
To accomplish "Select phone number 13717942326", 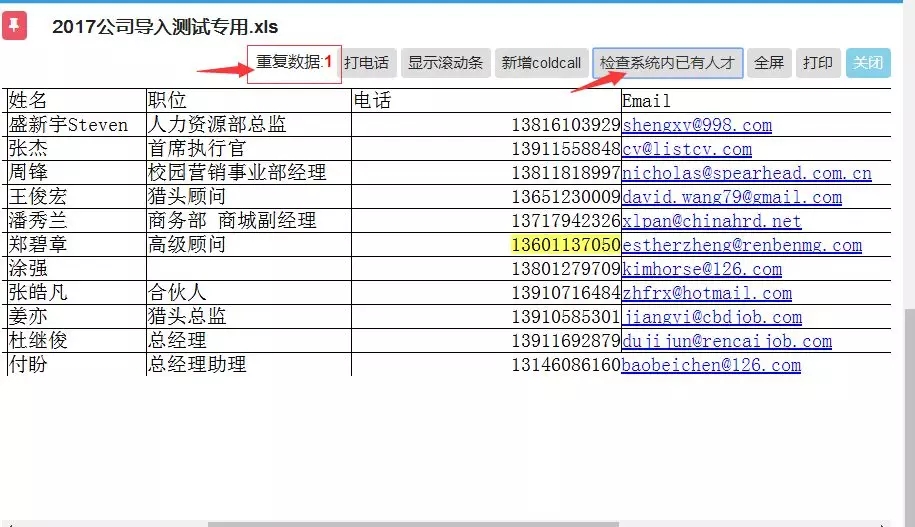I will point(565,221).
